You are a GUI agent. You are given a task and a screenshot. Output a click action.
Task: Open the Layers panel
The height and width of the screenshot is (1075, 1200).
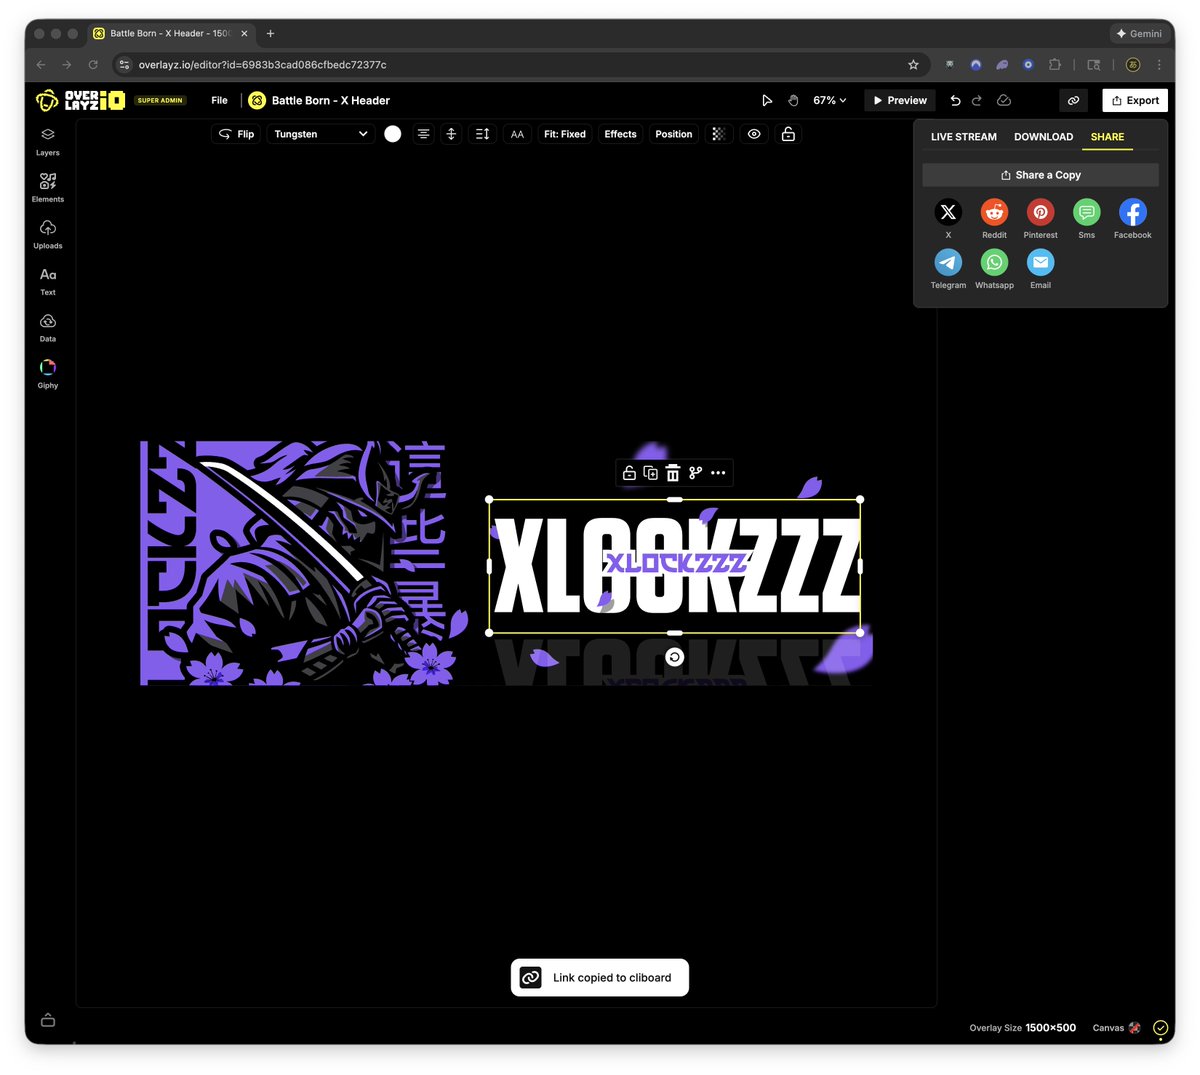[47, 141]
